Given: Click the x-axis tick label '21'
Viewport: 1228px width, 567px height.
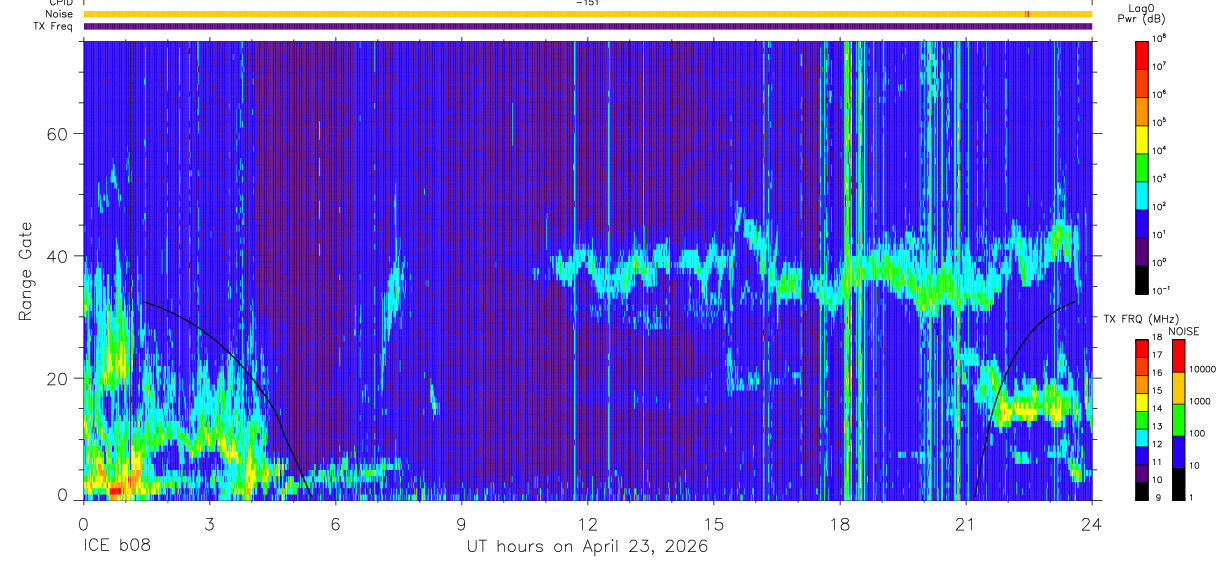Looking at the screenshot, I should coord(965,523).
